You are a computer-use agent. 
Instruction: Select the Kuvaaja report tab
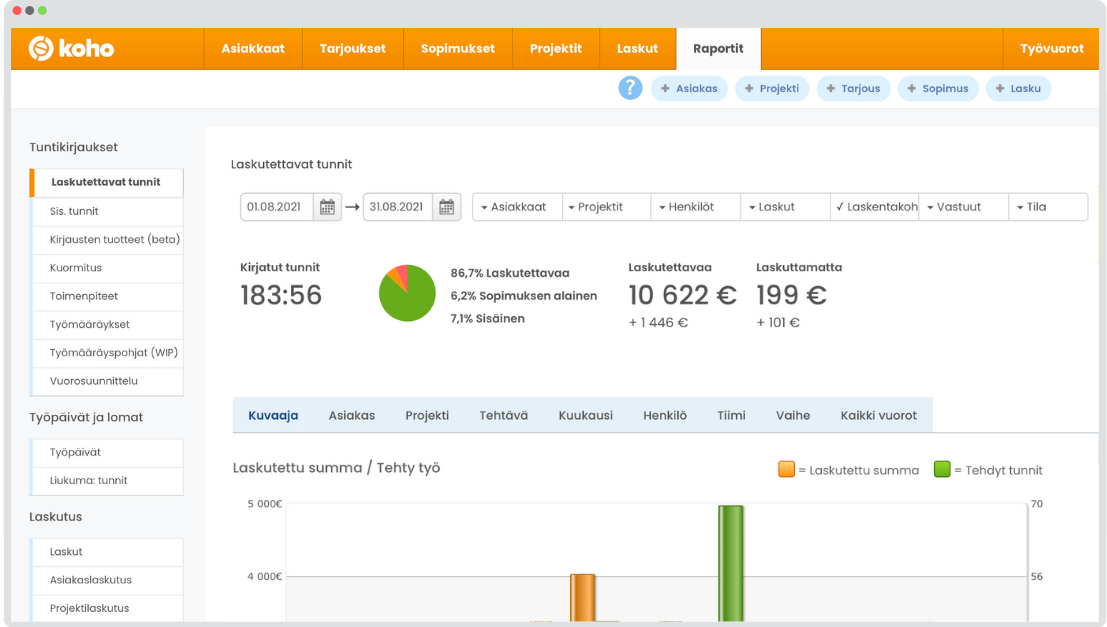pos(273,415)
